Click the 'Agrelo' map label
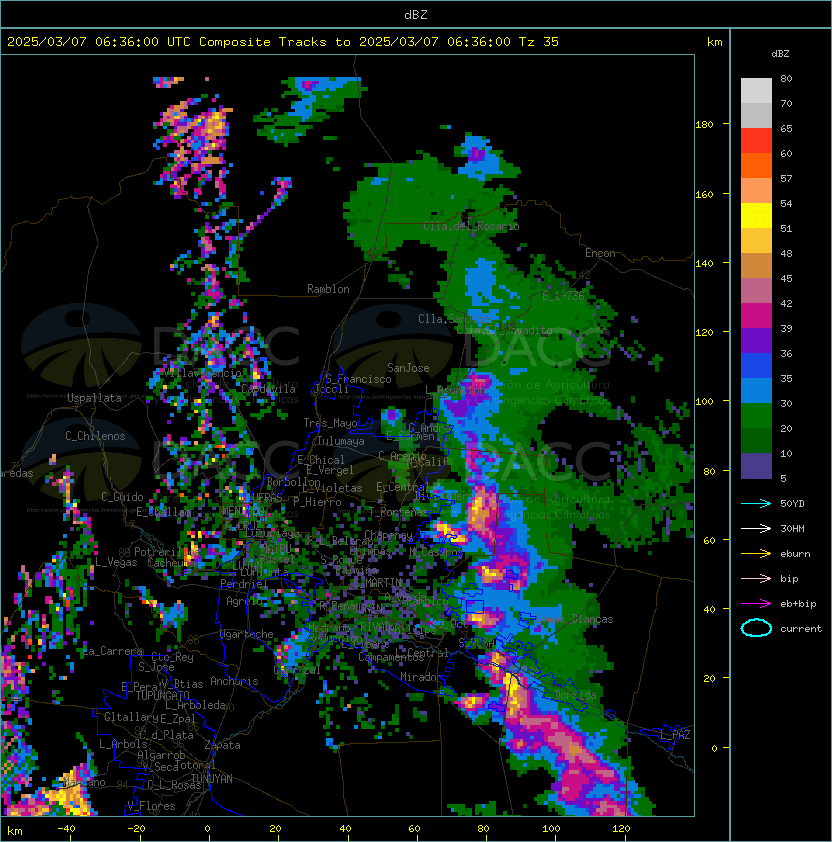Image resolution: width=832 pixels, height=842 pixels. 244,601
